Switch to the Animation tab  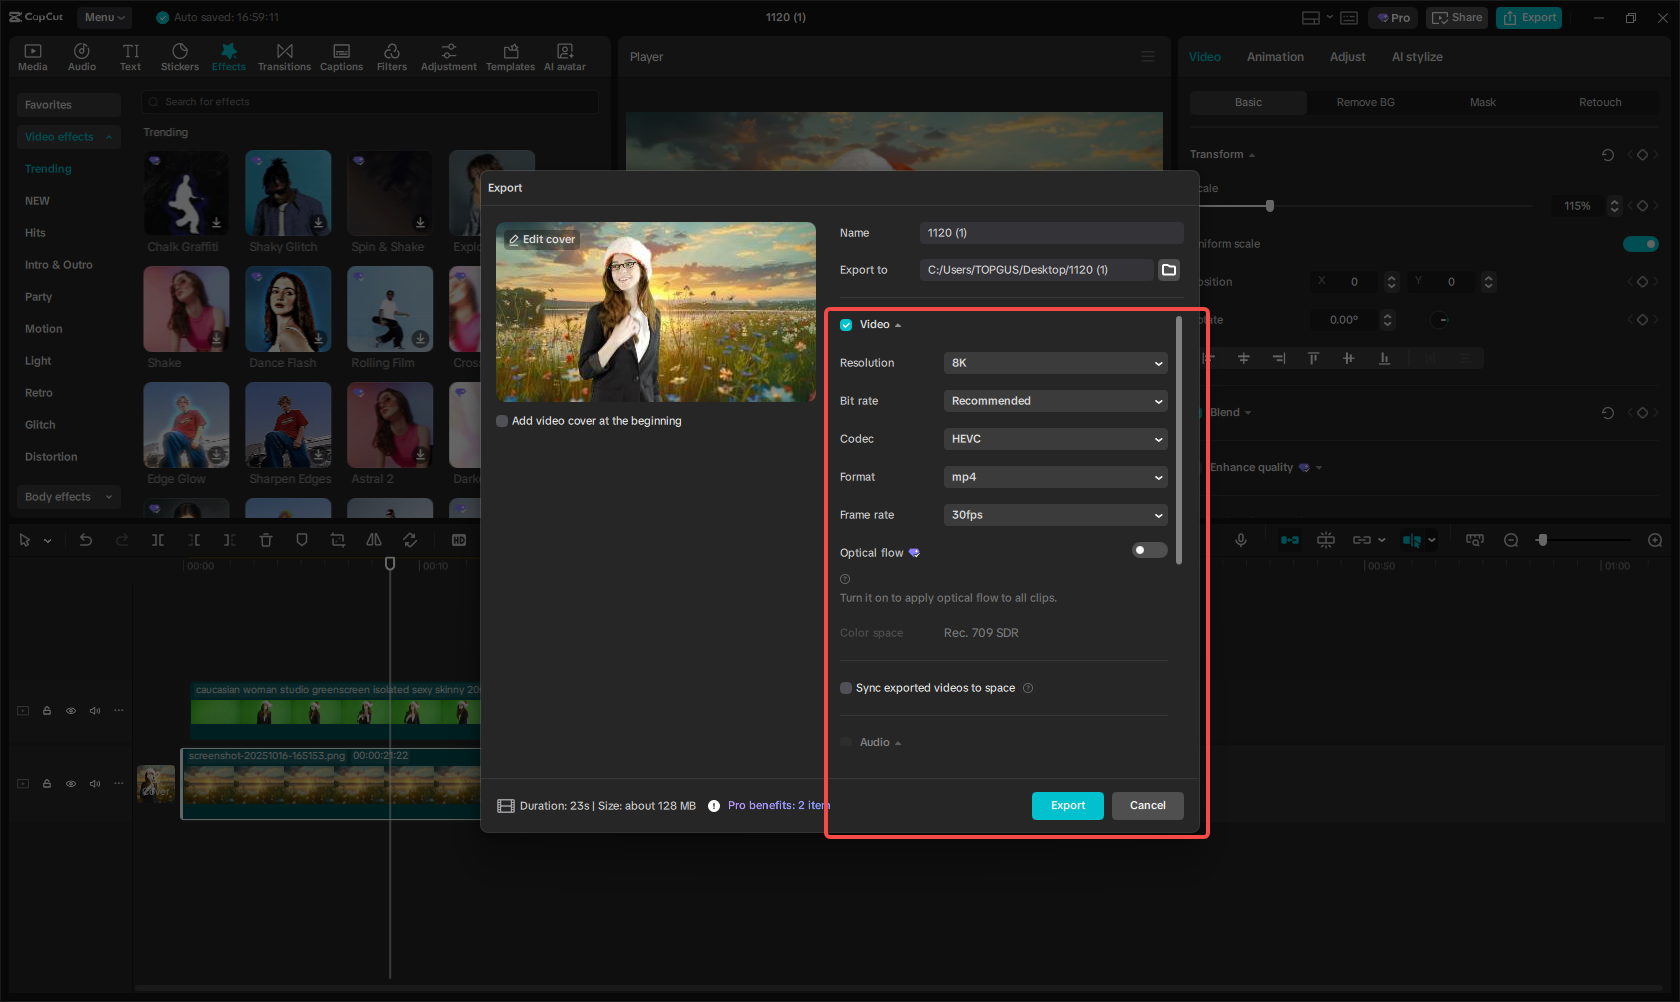1274,57
